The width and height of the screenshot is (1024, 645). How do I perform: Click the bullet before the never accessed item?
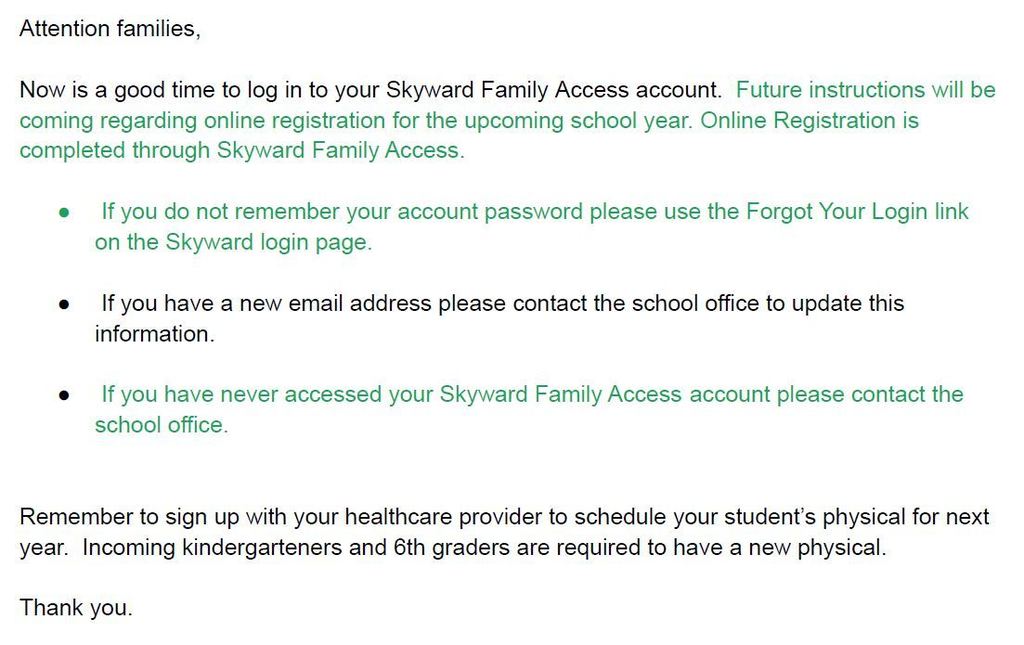pyautogui.click(x=64, y=395)
